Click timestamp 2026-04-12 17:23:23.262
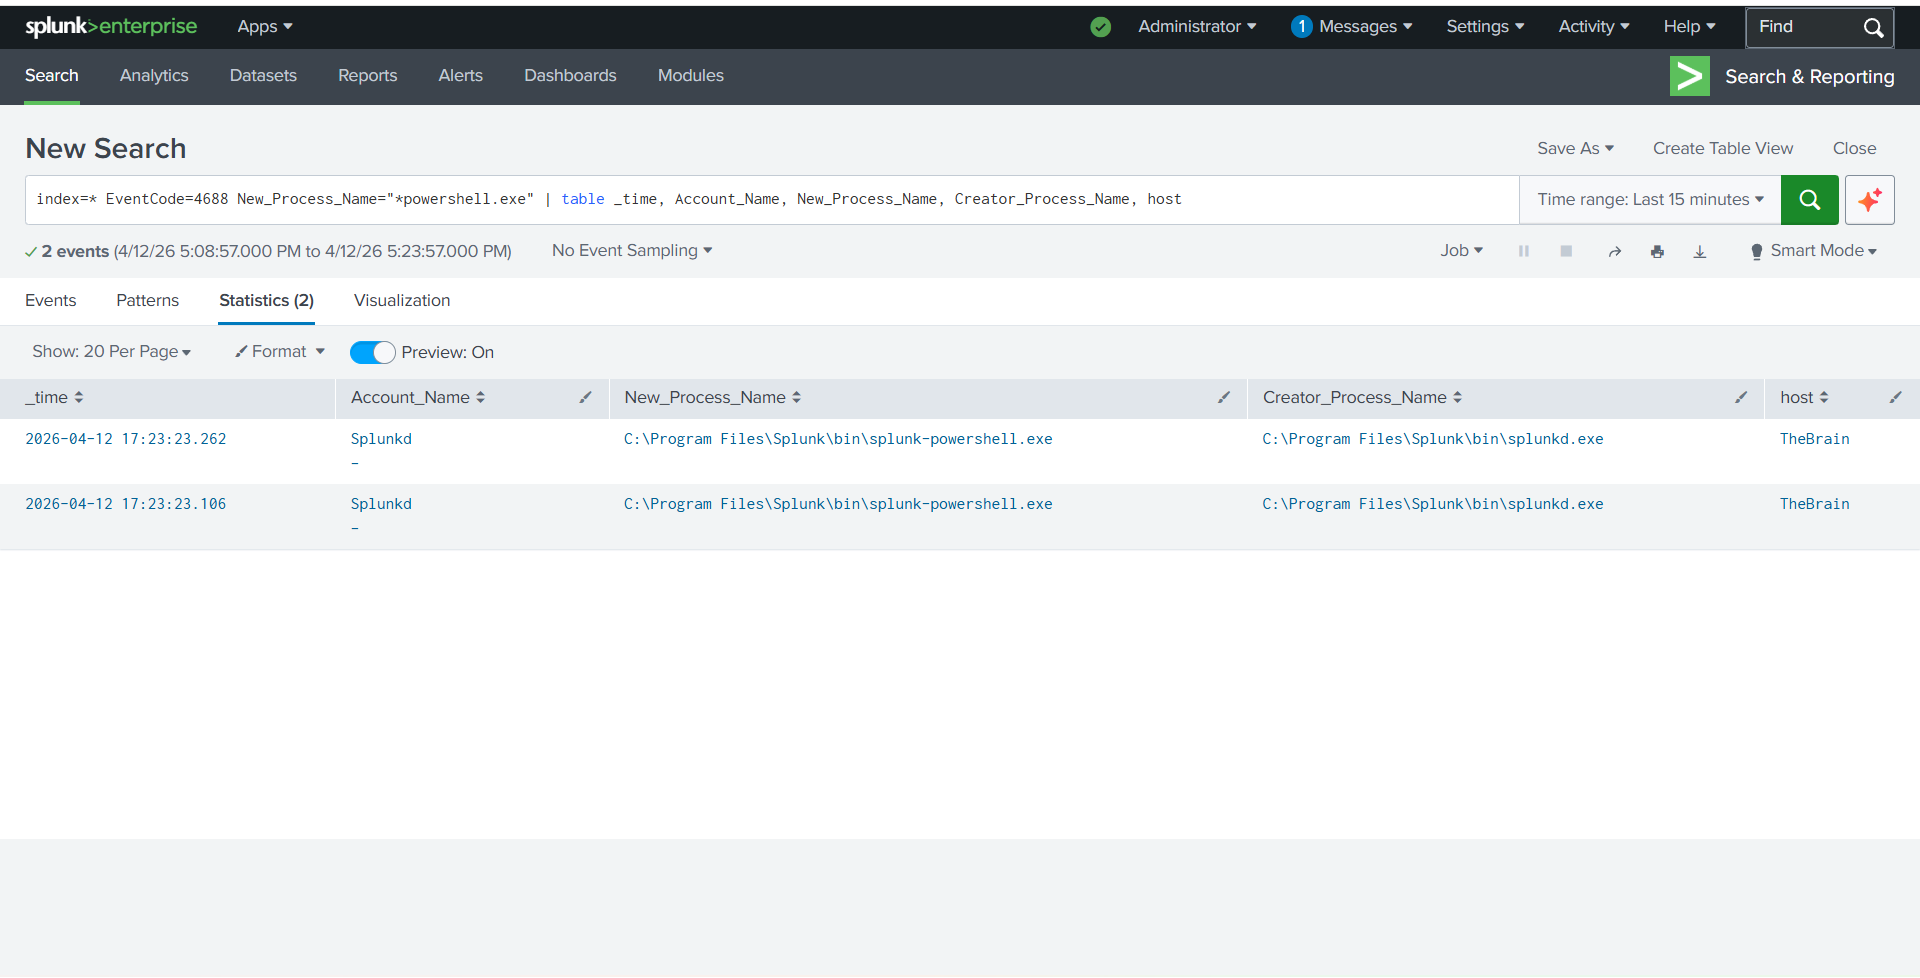The height and width of the screenshot is (978, 1920). click(x=126, y=439)
